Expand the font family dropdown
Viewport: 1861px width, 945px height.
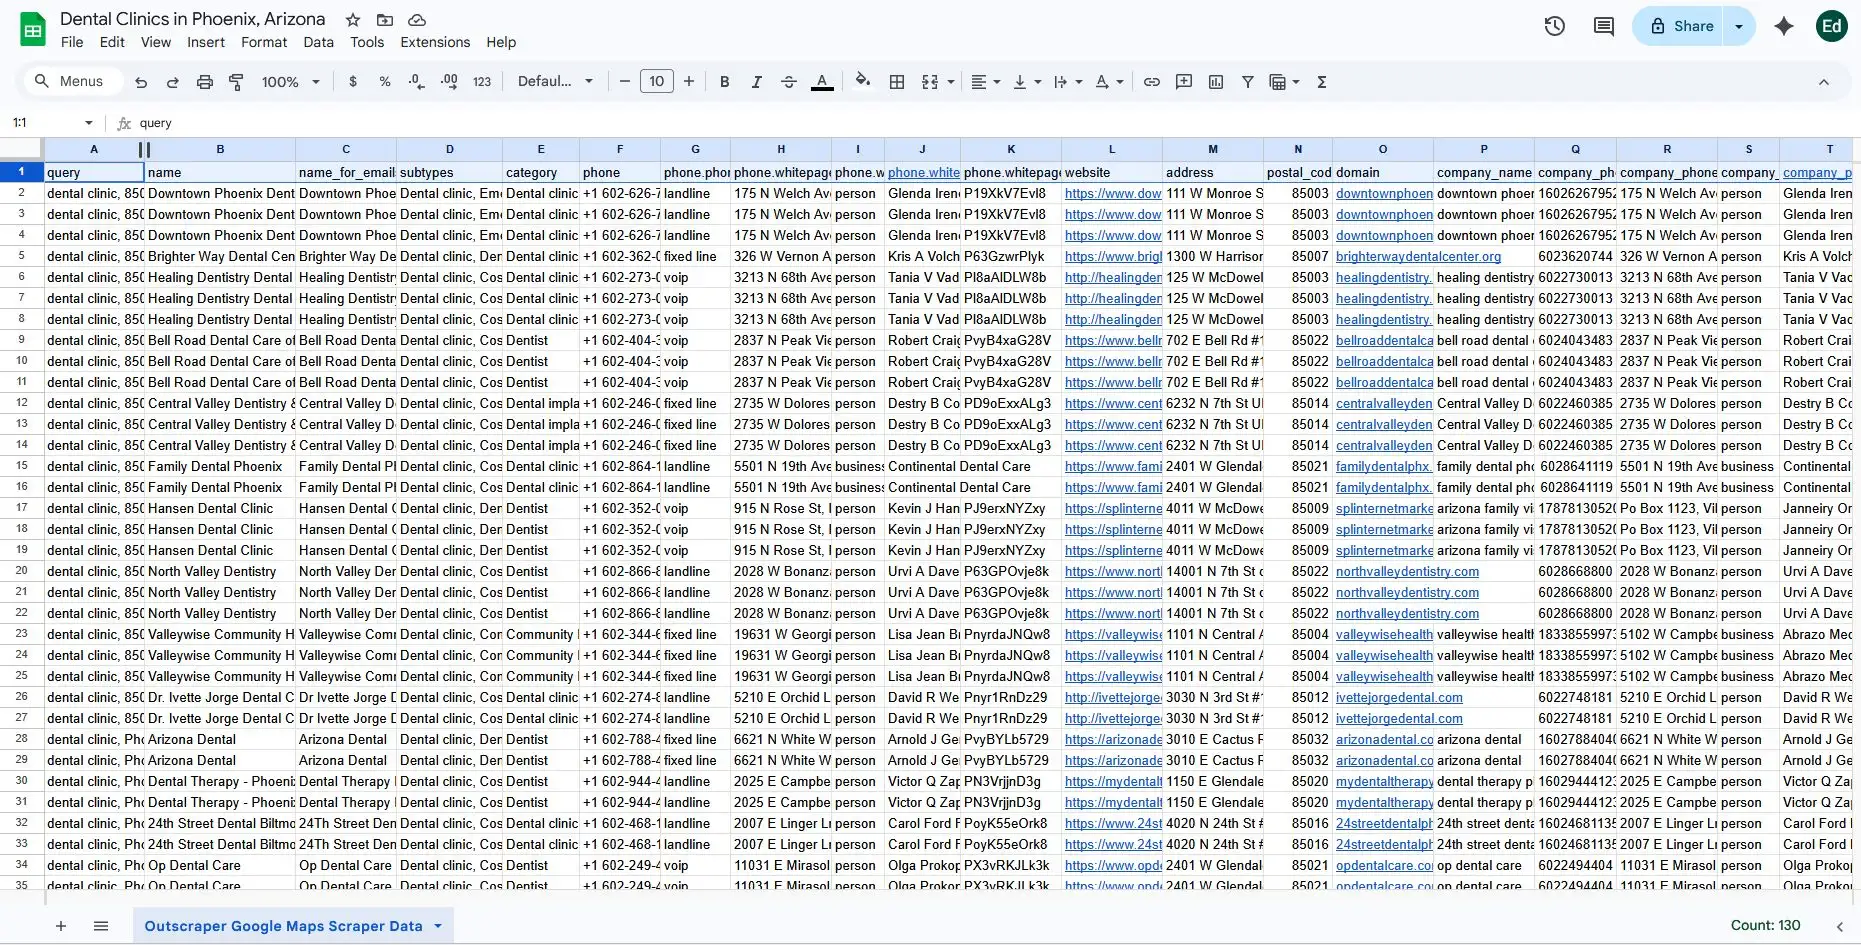555,82
